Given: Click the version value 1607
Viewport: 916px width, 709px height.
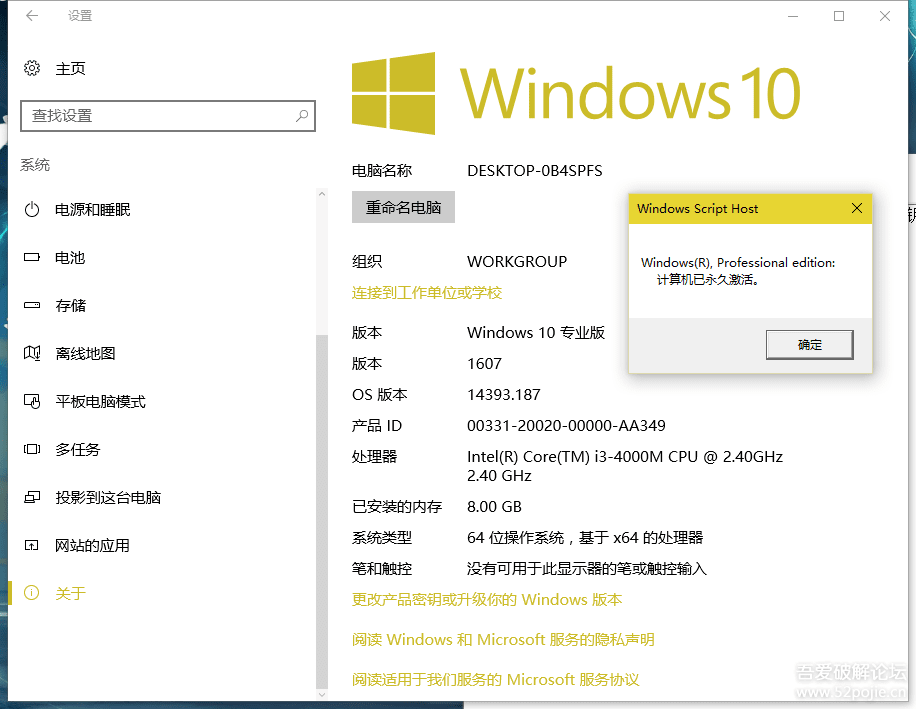Looking at the screenshot, I should [484, 363].
